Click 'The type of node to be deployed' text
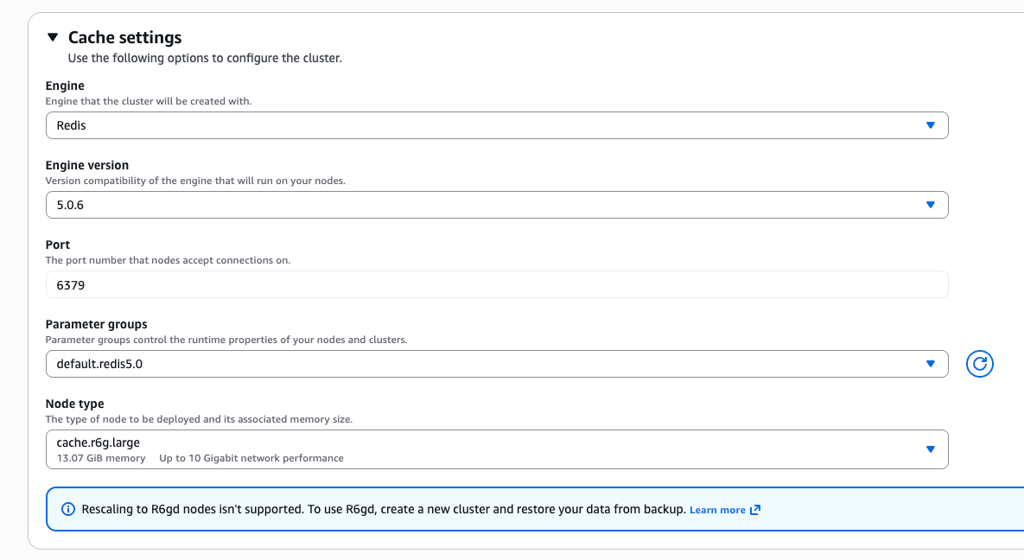The width and height of the screenshot is (1024, 560). 199,419
